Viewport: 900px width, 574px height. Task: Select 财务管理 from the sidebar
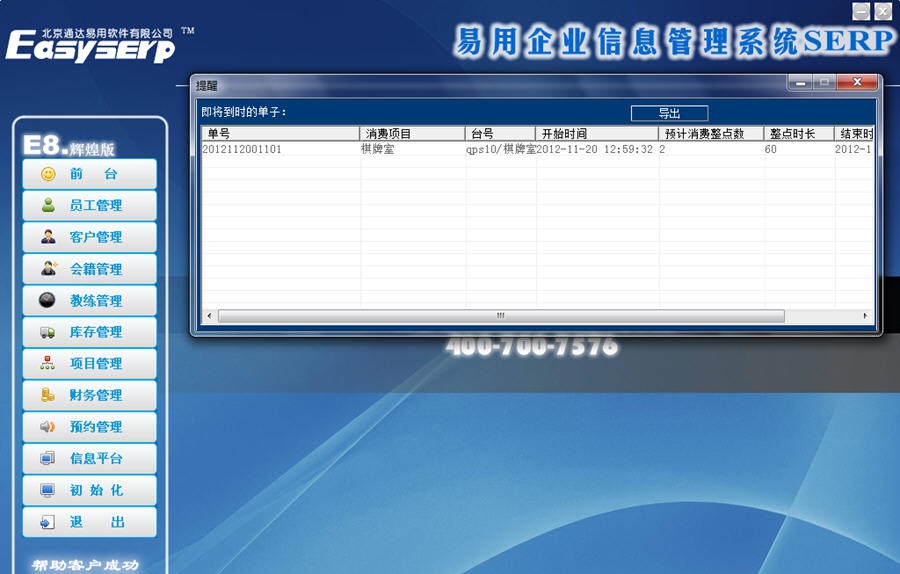(90, 395)
